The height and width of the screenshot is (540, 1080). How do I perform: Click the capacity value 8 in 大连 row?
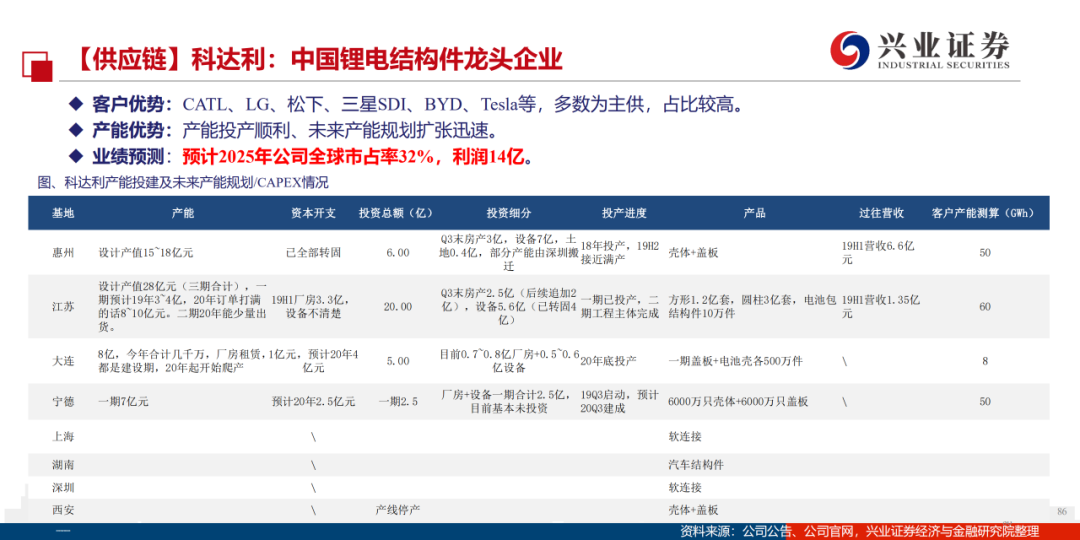point(985,360)
